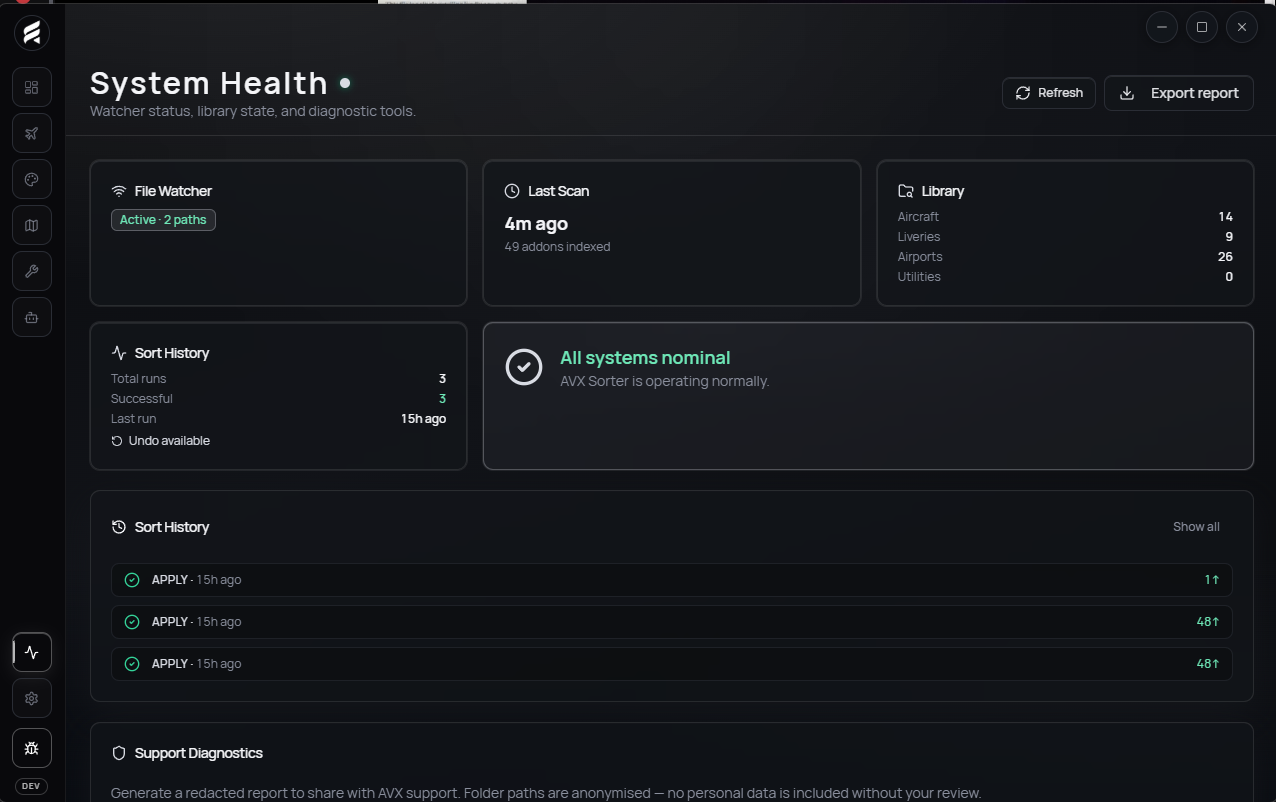Open the dashboard grid view in sidebar
This screenshot has width=1276, height=802.
tap(32, 87)
